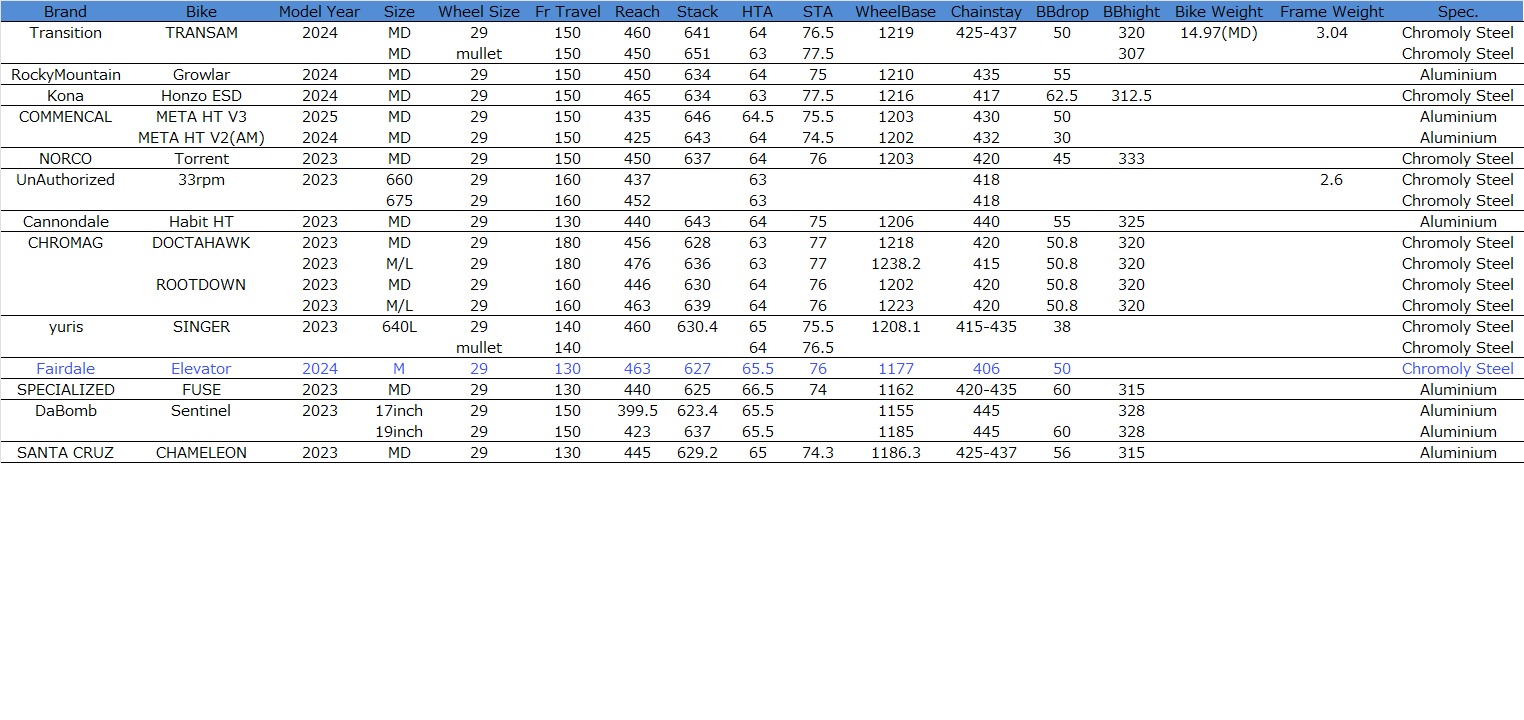Click the 406 chainstay cell
1524x720 pixels.
pyautogui.click(x=986, y=369)
